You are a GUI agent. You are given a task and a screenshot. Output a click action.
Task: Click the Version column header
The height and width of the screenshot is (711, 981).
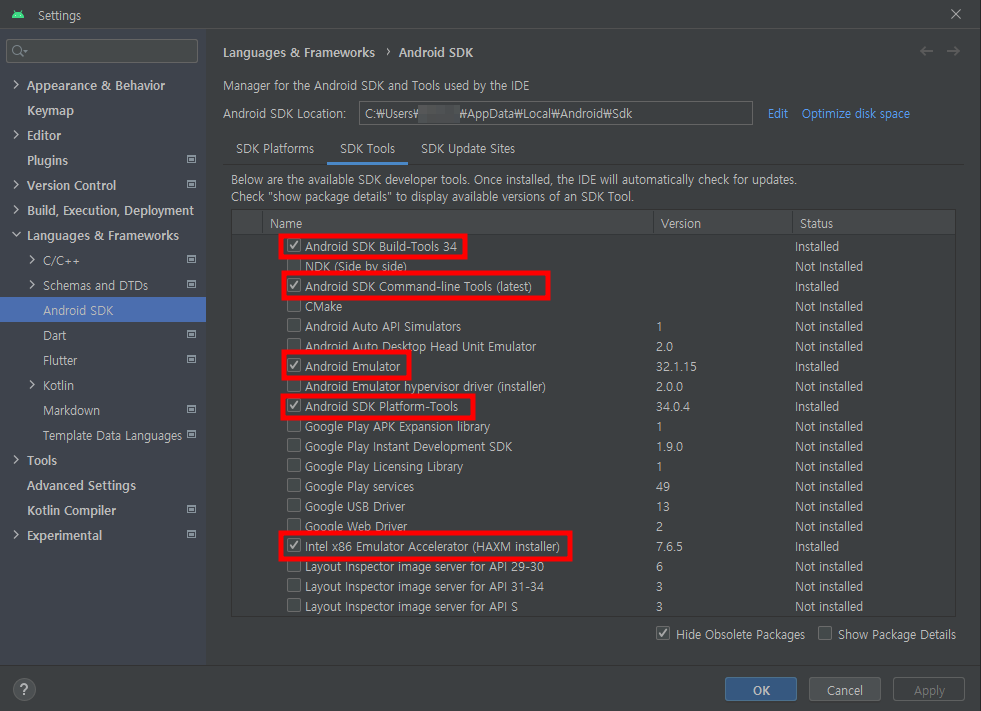click(723, 223)
